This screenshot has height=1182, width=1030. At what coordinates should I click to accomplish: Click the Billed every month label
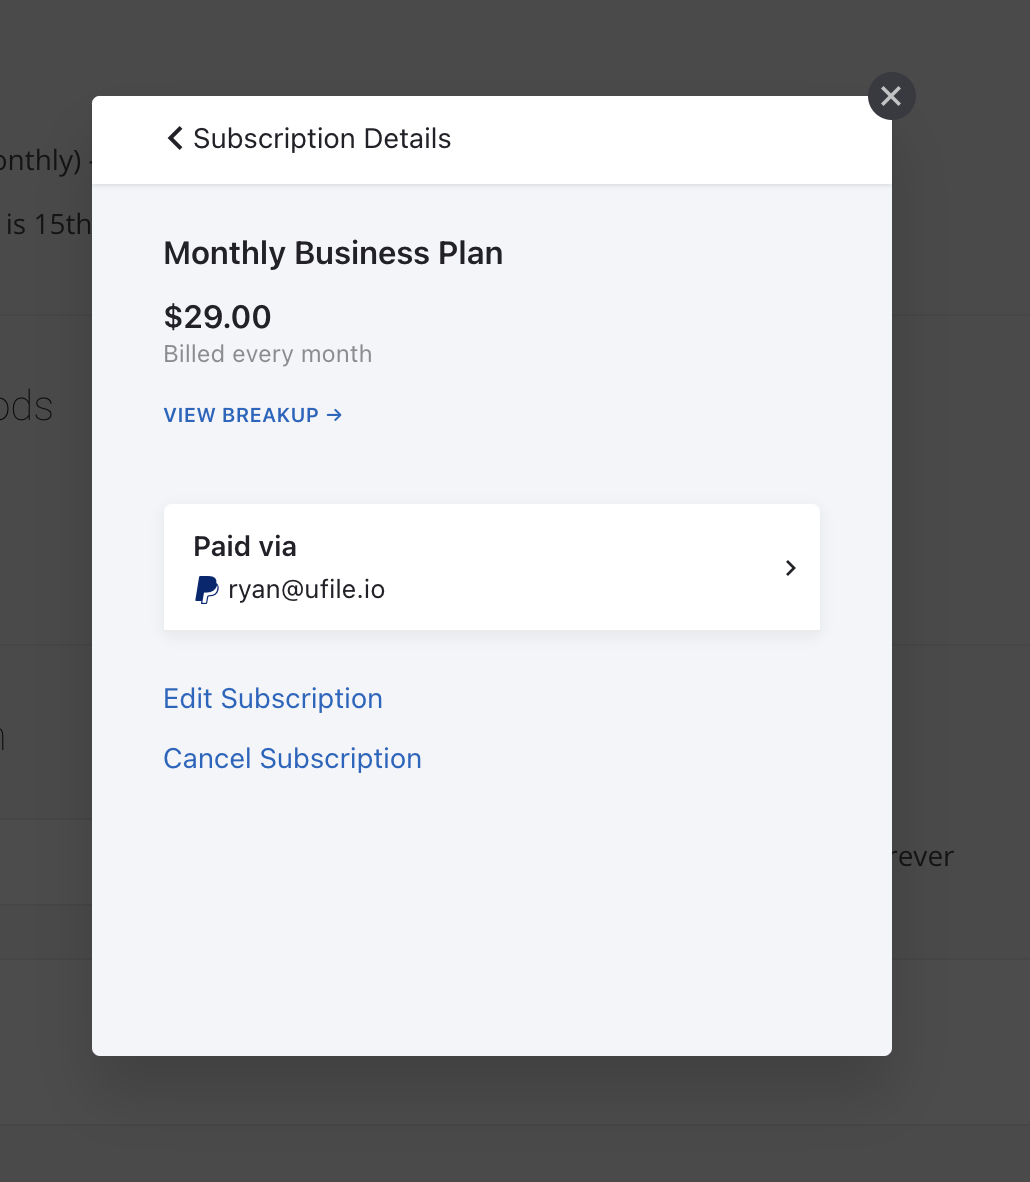pyautogui.click(x=267, y=354)
